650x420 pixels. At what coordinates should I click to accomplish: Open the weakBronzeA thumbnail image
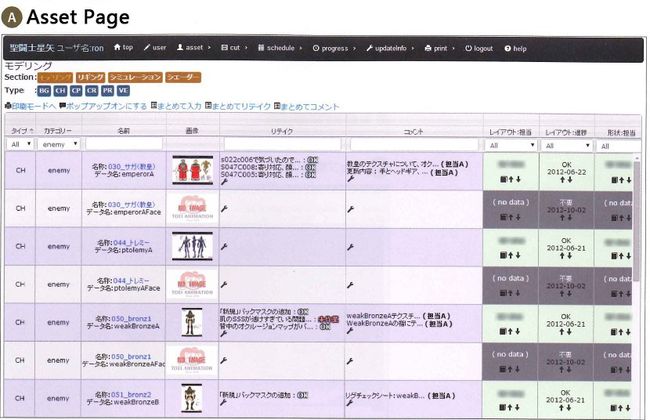[x=192, y=322]
